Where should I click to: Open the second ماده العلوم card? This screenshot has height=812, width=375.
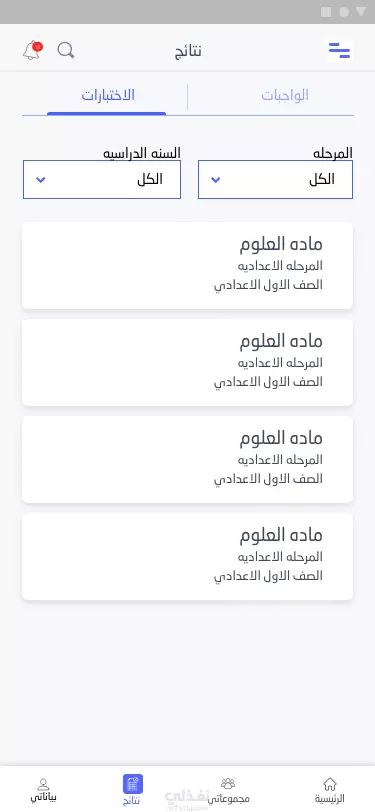(188, 362)
